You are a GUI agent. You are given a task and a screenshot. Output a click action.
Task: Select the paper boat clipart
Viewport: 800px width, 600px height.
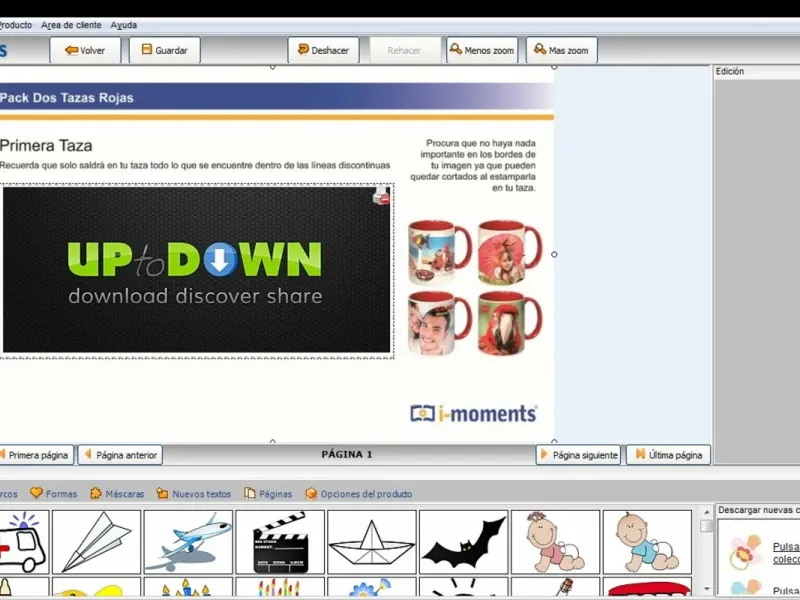click(x=372, y=542)
